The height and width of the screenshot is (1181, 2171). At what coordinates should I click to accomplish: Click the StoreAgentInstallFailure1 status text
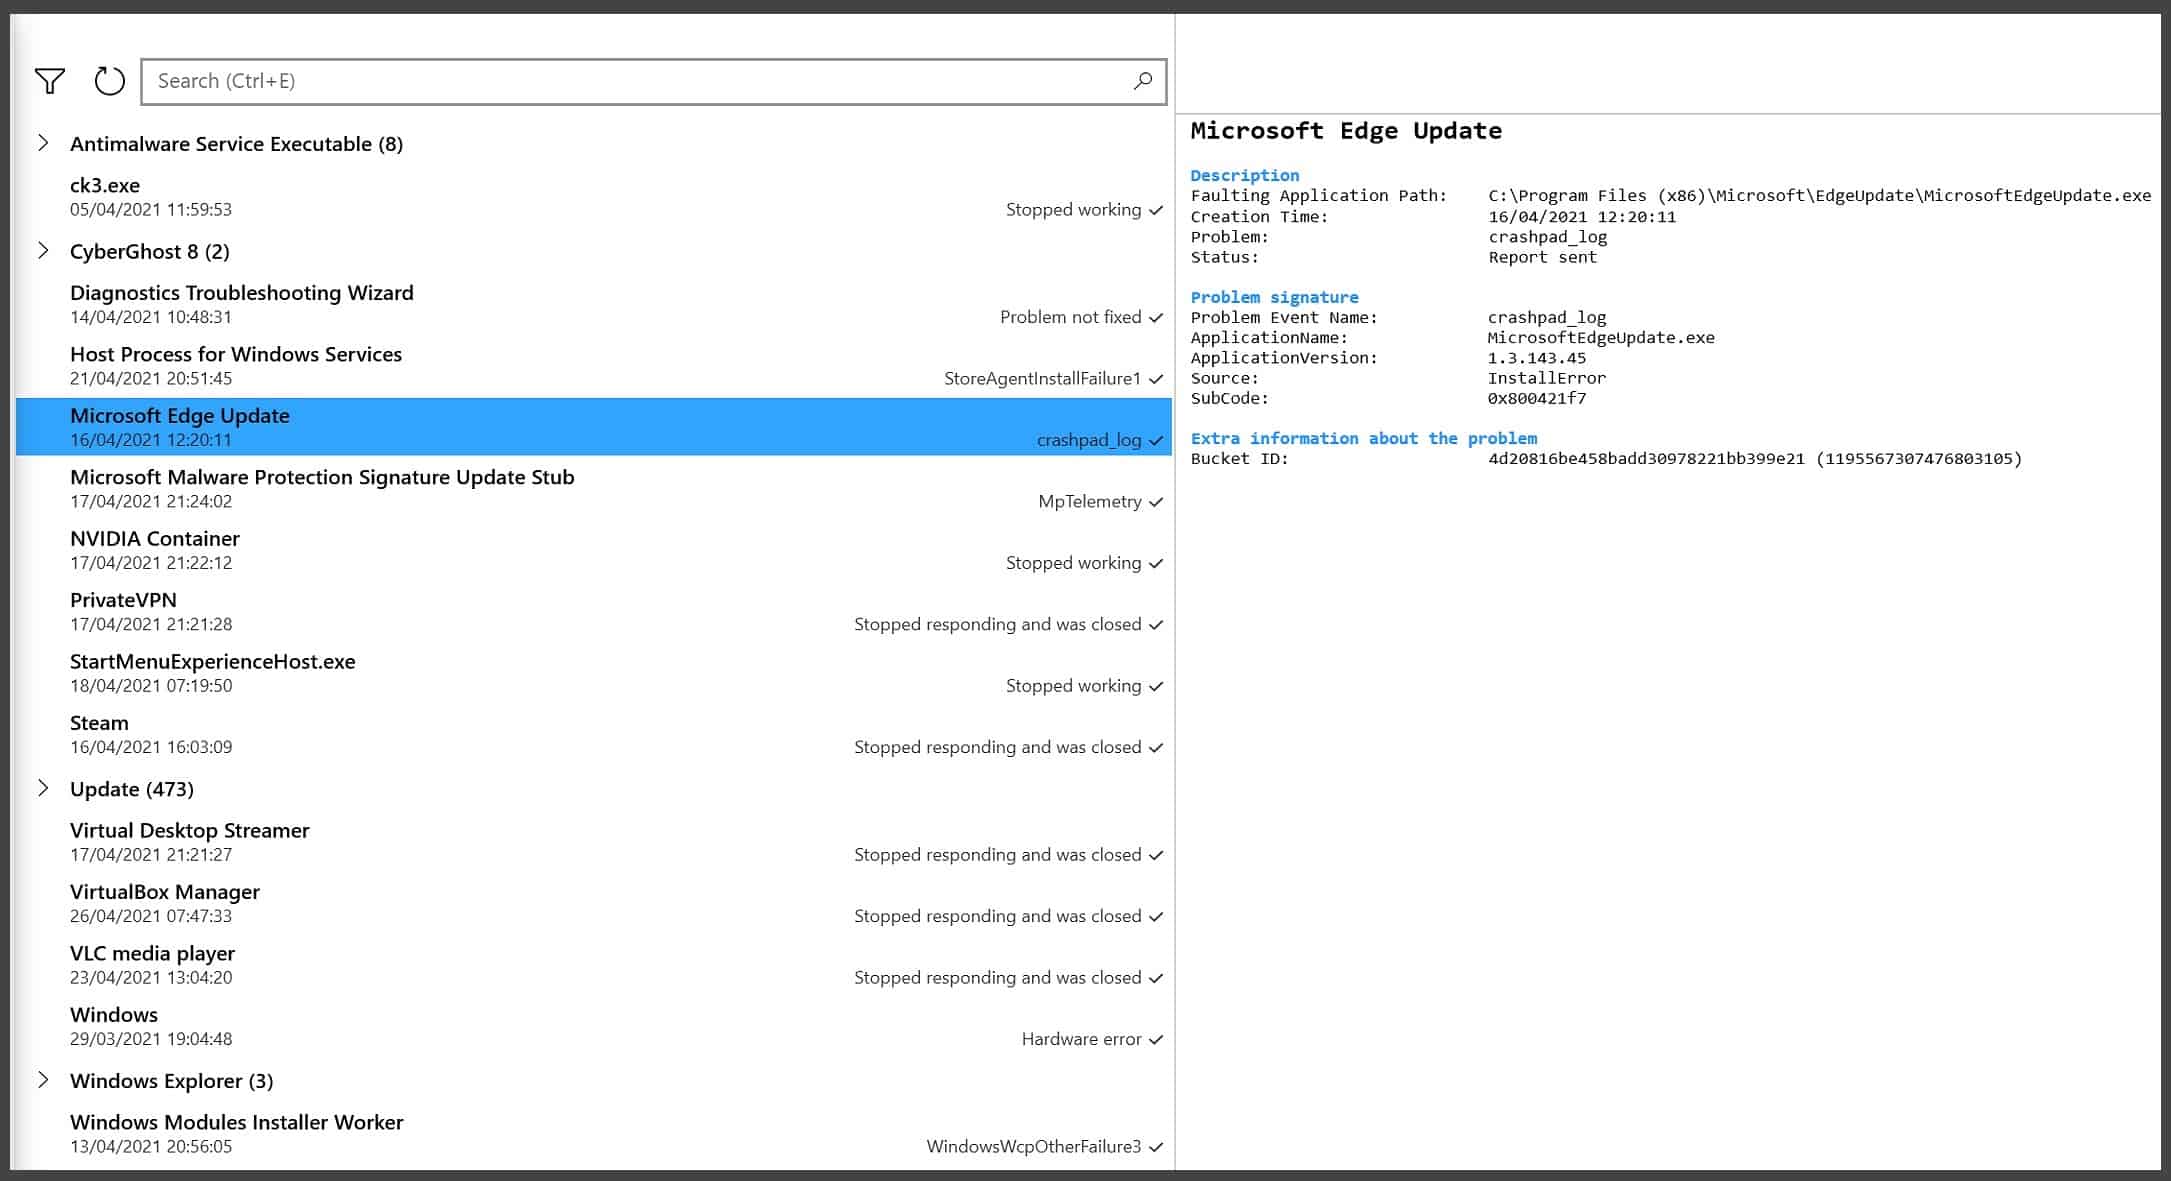coord(1042,378)
